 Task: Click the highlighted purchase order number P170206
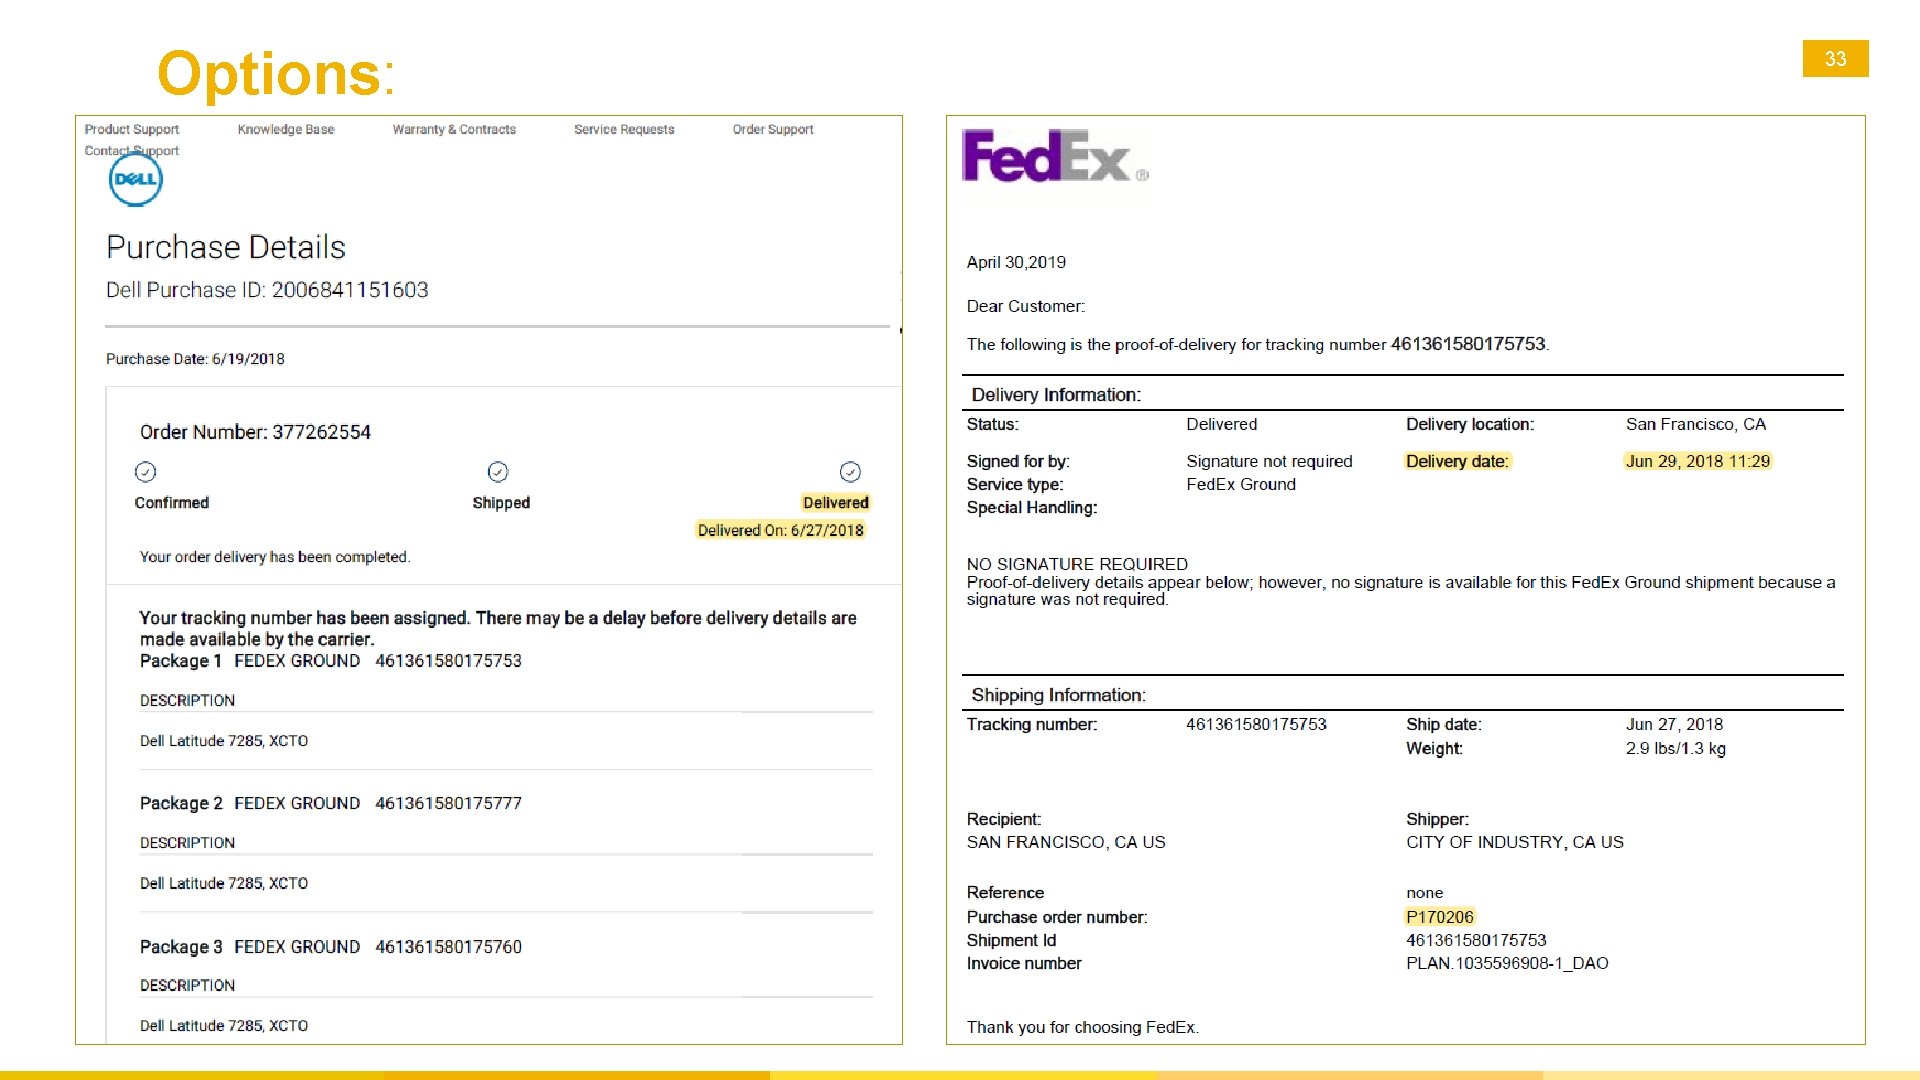1439,917
